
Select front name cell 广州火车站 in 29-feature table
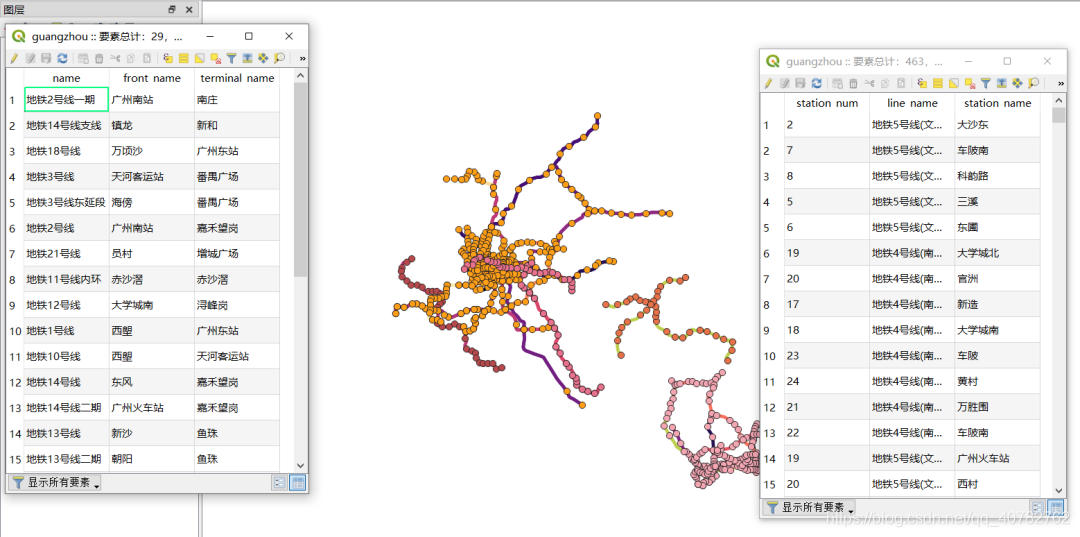(152, 408)
